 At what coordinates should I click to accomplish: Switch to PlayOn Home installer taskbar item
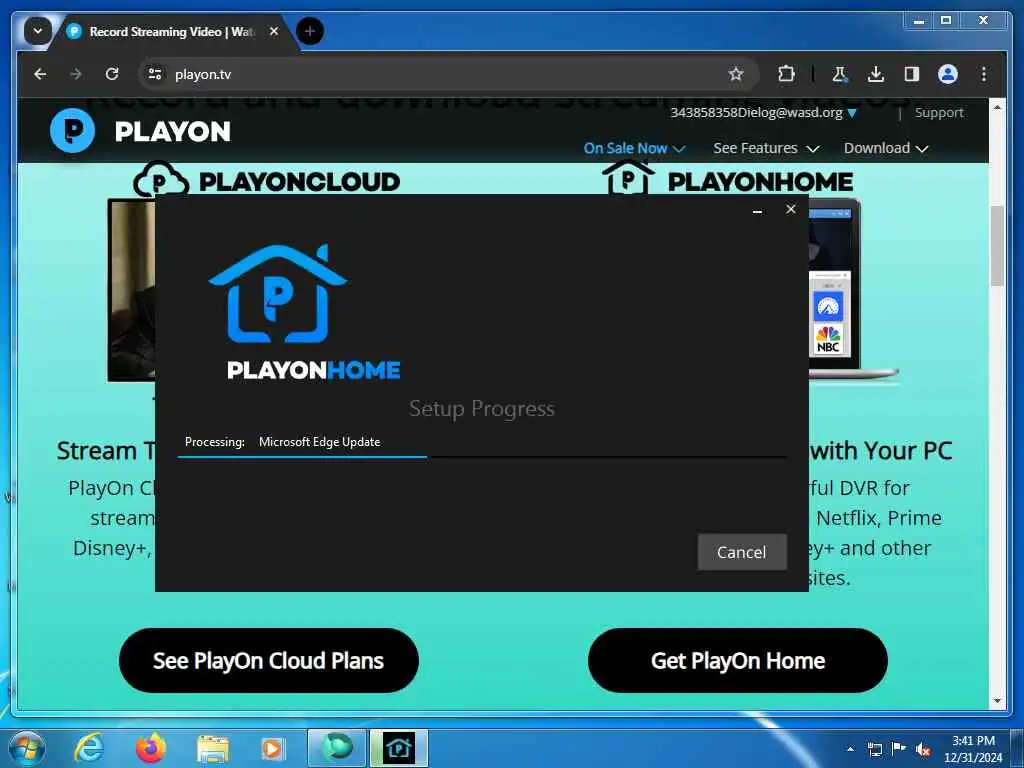[399, 748]
